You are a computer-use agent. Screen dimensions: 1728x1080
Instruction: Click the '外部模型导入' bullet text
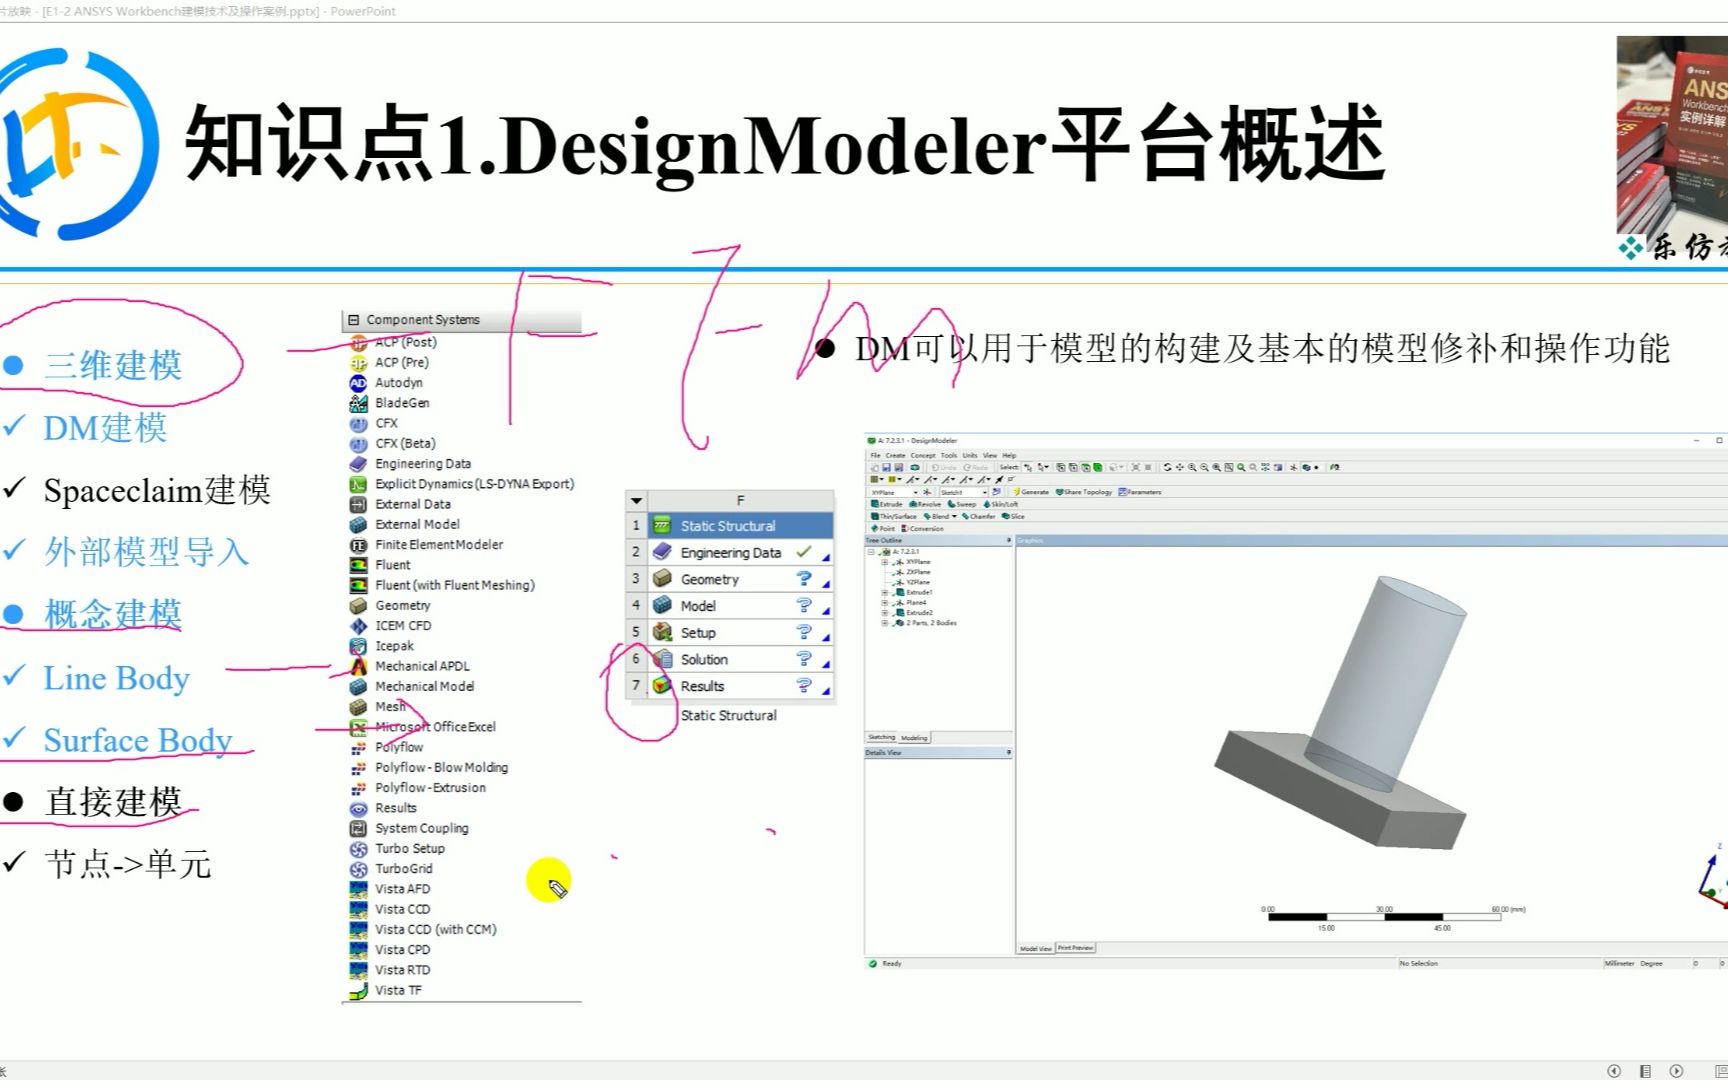point(146,552)
